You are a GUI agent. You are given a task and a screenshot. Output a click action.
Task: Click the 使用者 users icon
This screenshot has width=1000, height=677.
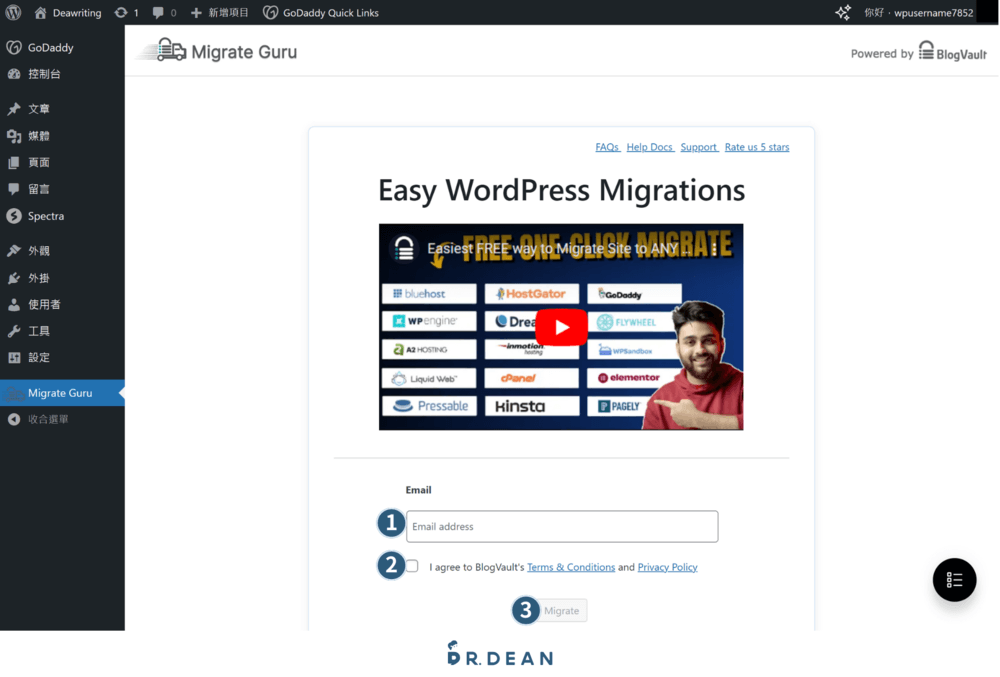(x=14, y=305)
